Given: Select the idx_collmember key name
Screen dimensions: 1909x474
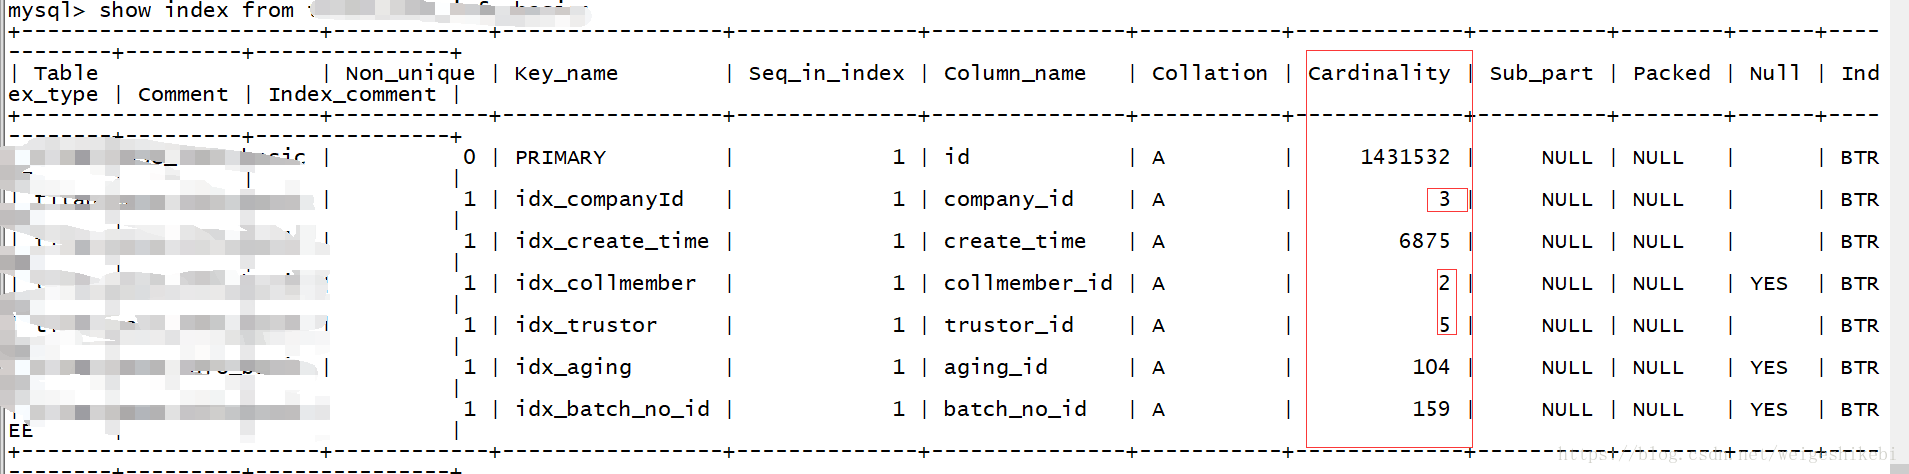Looking at the screenshot, I should (x=606, y=283).
